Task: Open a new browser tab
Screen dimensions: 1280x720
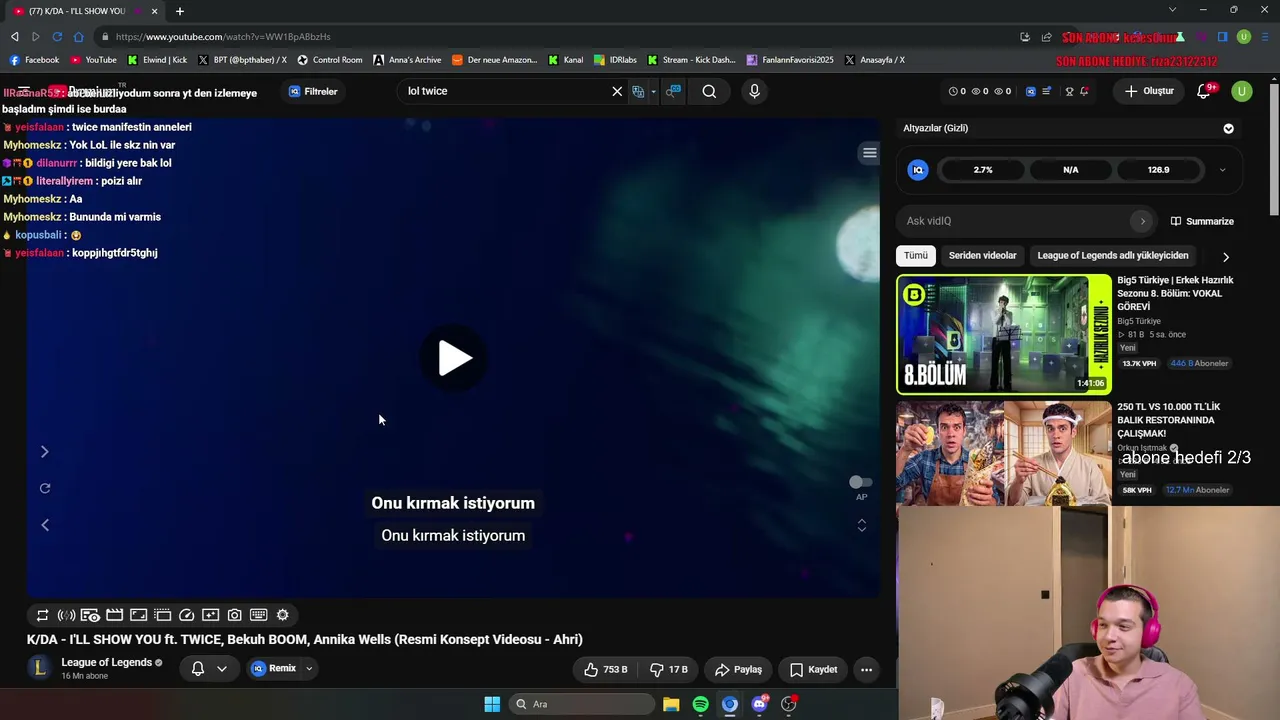Action: coord(180,11)
